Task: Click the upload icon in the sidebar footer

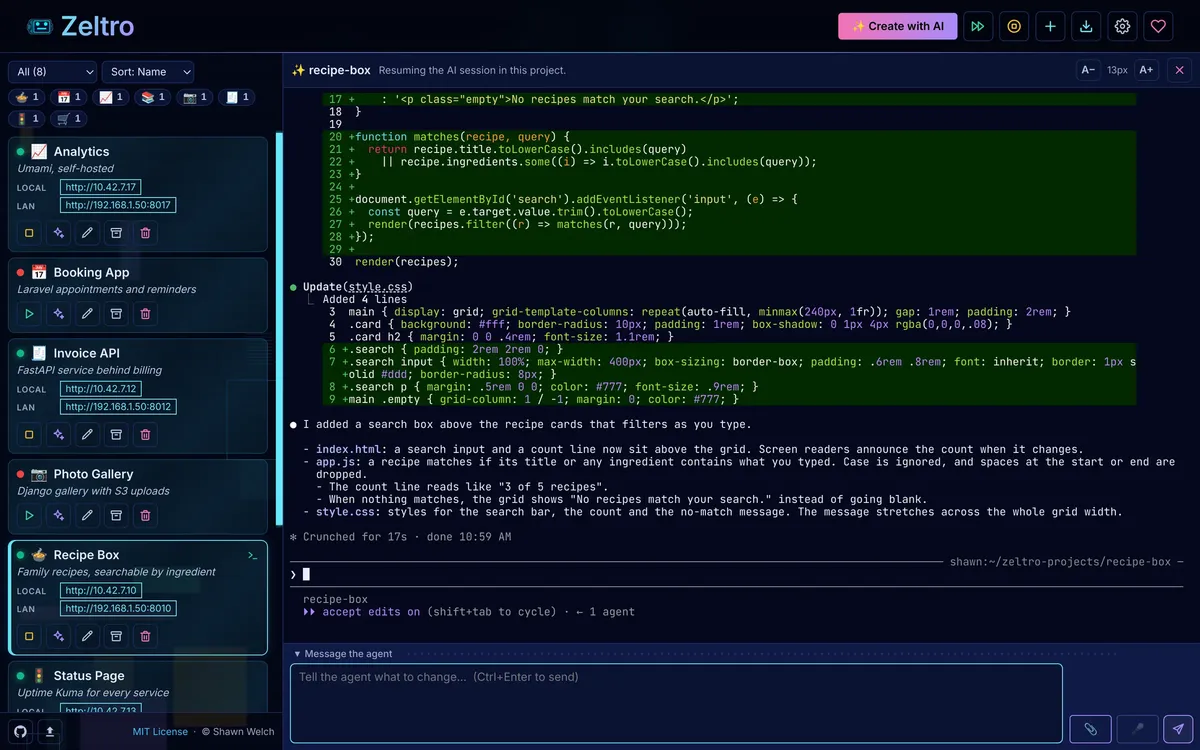Action: tap(50, 731)
